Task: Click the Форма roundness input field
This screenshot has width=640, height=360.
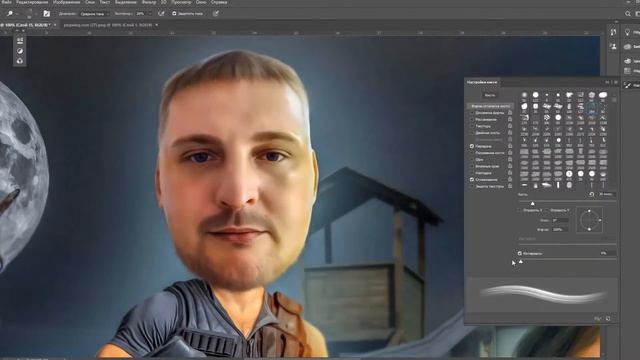Action: (x=560, y=230)
